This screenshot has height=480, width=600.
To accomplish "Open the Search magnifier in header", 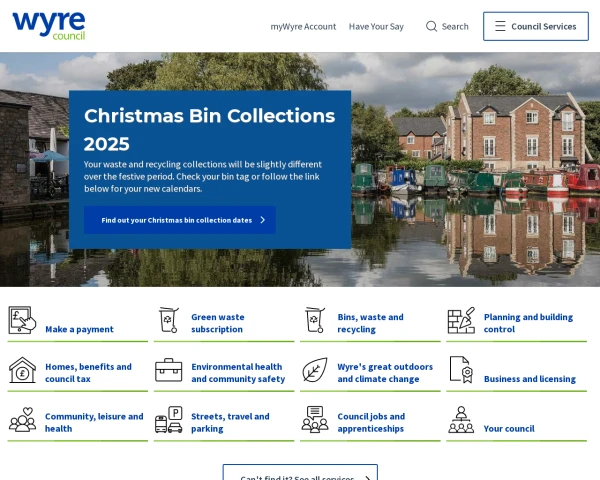I will (x=447, y=26).
